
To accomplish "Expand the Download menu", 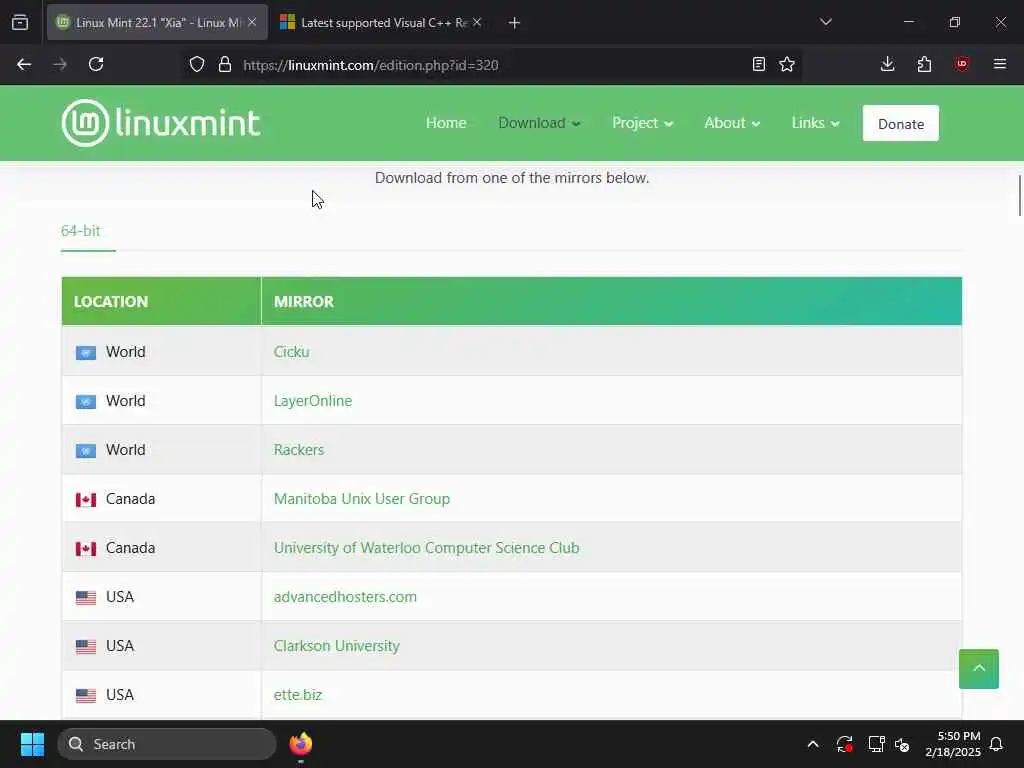I will [x=539, y=123].
